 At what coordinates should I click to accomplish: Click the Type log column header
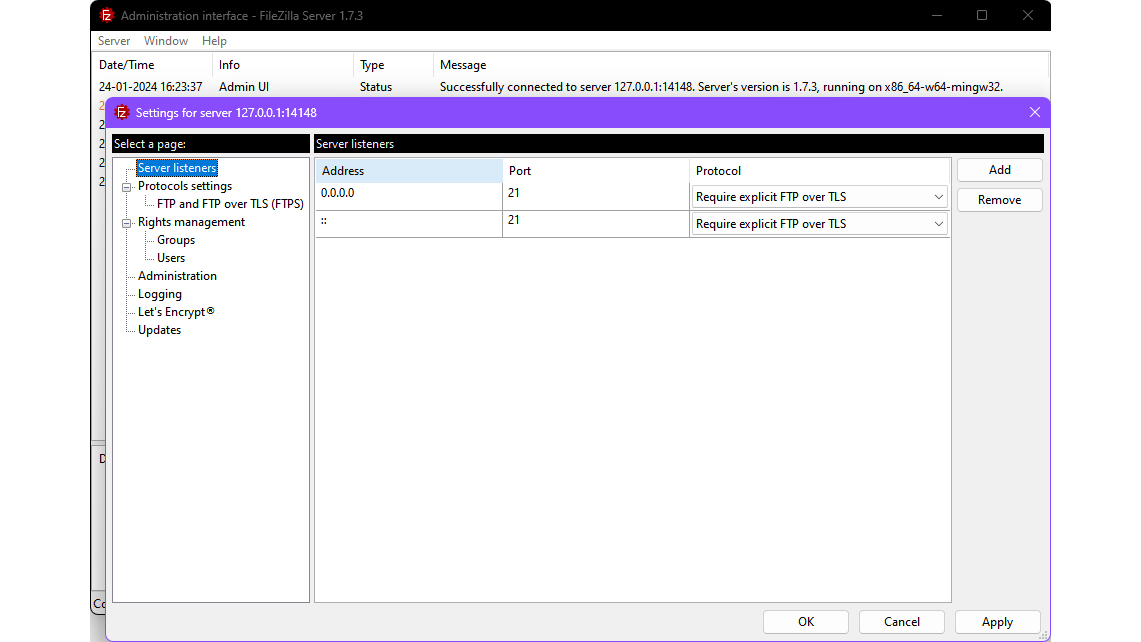click(393, 65)
